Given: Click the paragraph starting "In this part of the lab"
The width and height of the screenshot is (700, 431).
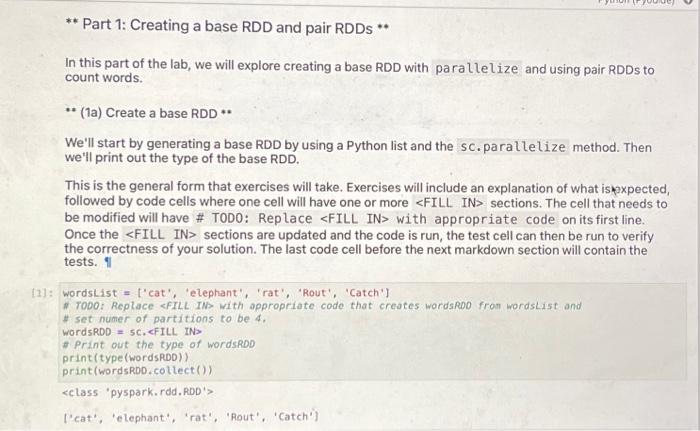Looking at the screenshot, I should (359, 71).
